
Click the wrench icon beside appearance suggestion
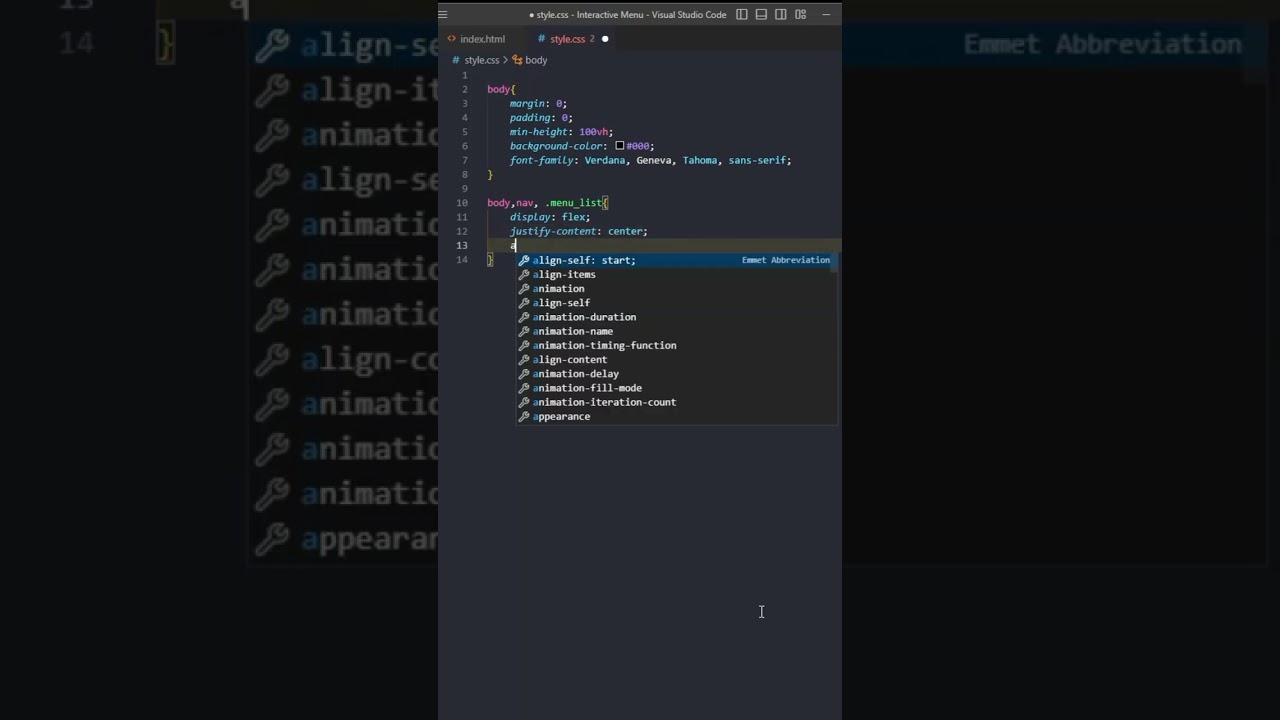tap(523, 416)
